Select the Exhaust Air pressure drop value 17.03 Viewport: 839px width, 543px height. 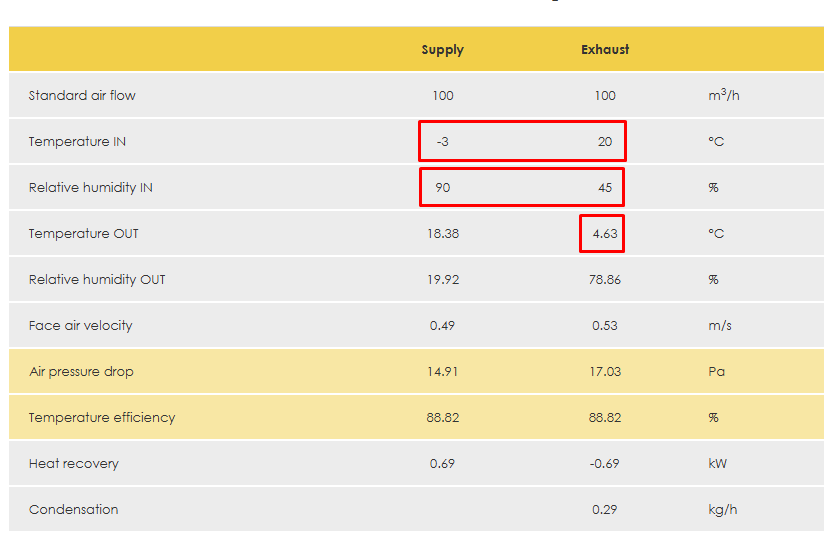[x=605, y=372]
